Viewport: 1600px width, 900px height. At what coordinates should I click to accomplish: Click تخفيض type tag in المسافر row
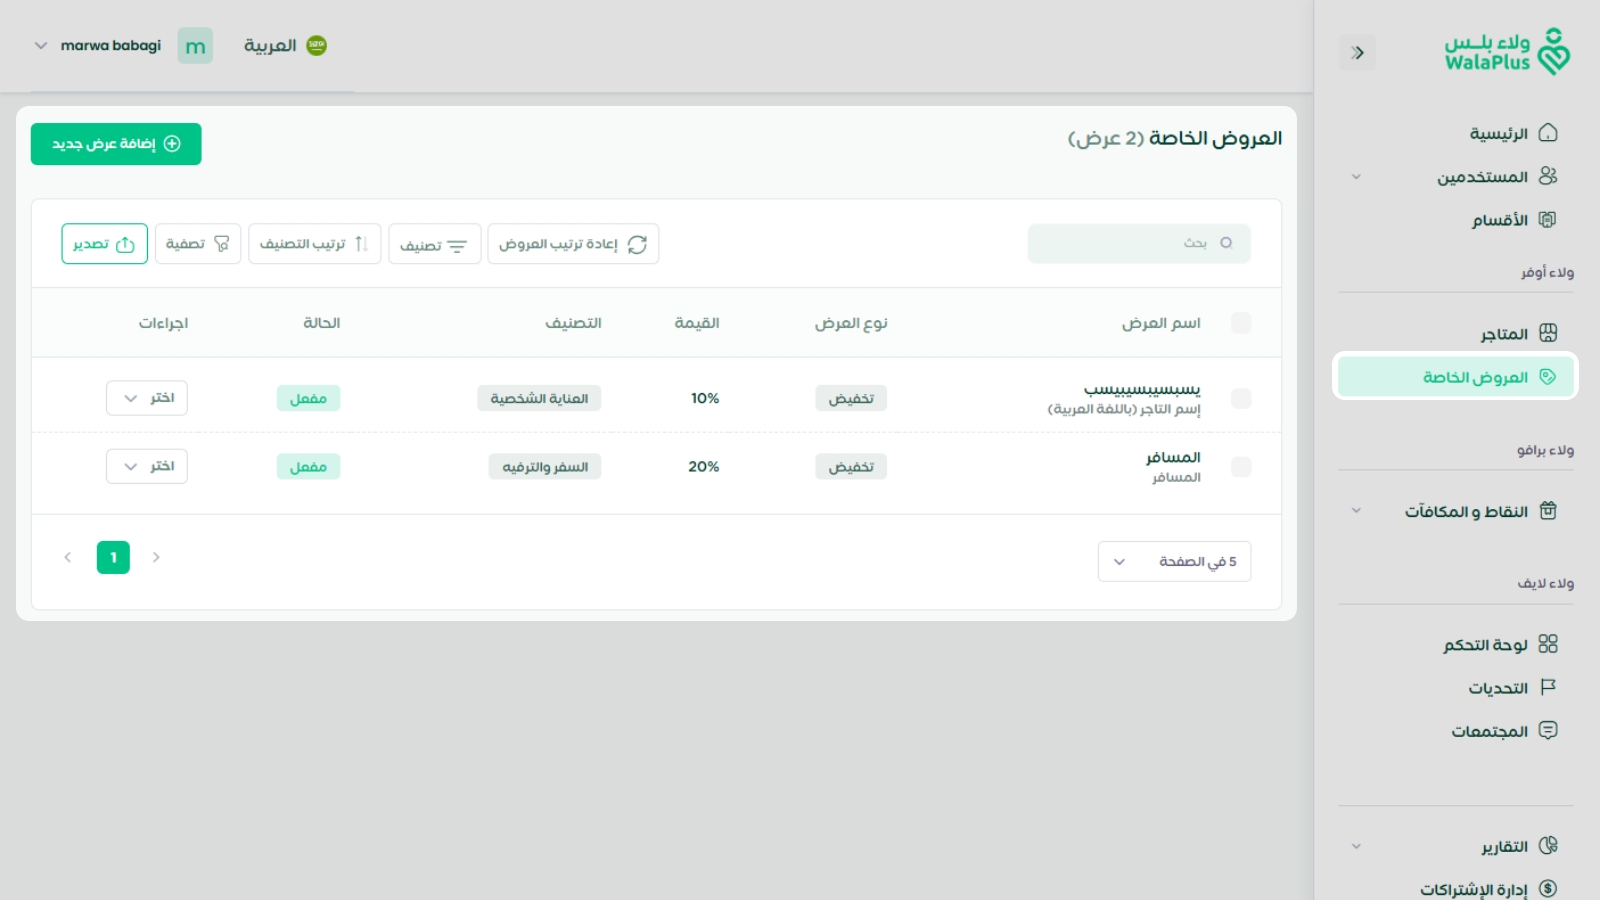click(851, 467)
